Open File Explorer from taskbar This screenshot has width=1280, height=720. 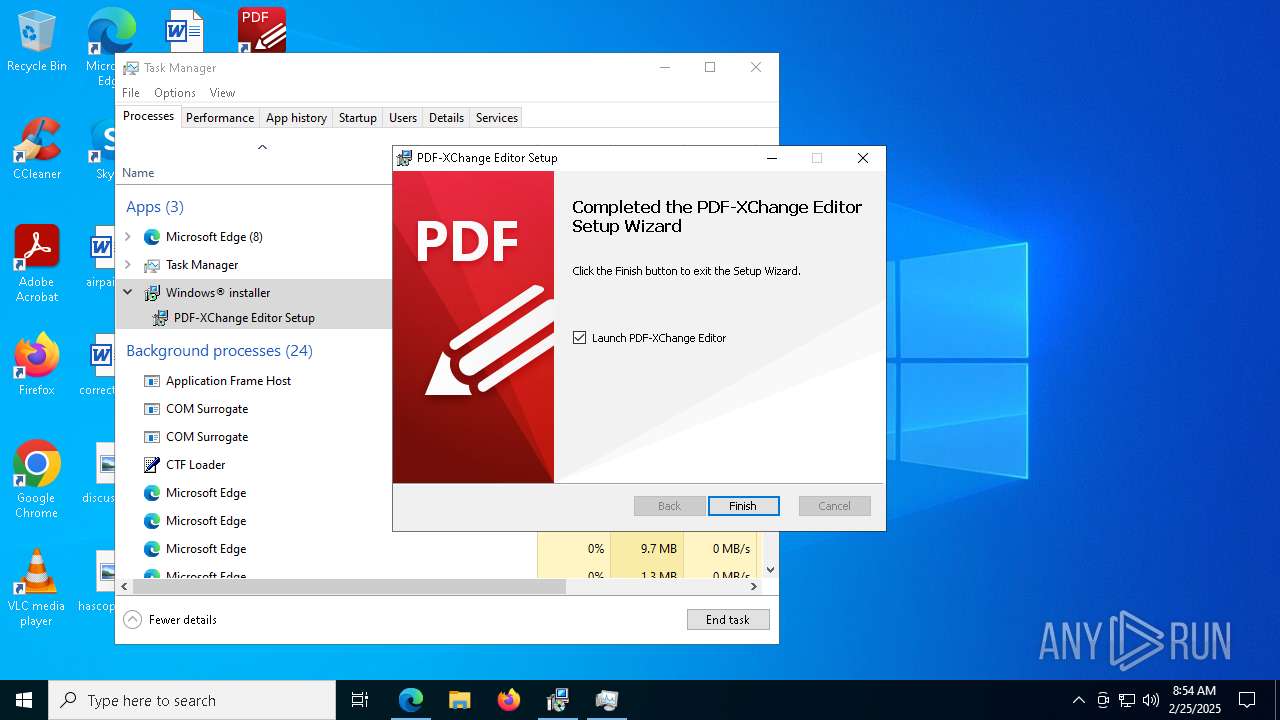459,700
